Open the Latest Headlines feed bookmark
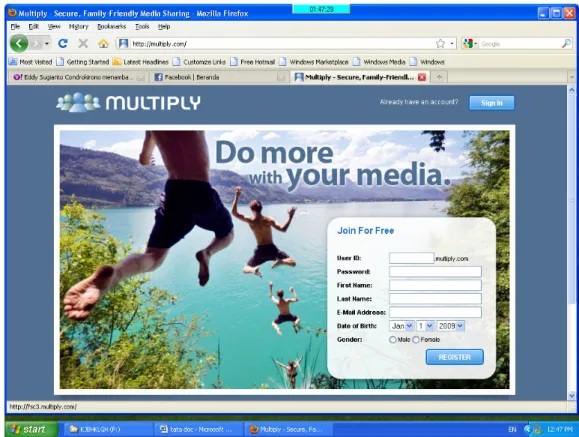The image size is (579, 437). (141, 62)
